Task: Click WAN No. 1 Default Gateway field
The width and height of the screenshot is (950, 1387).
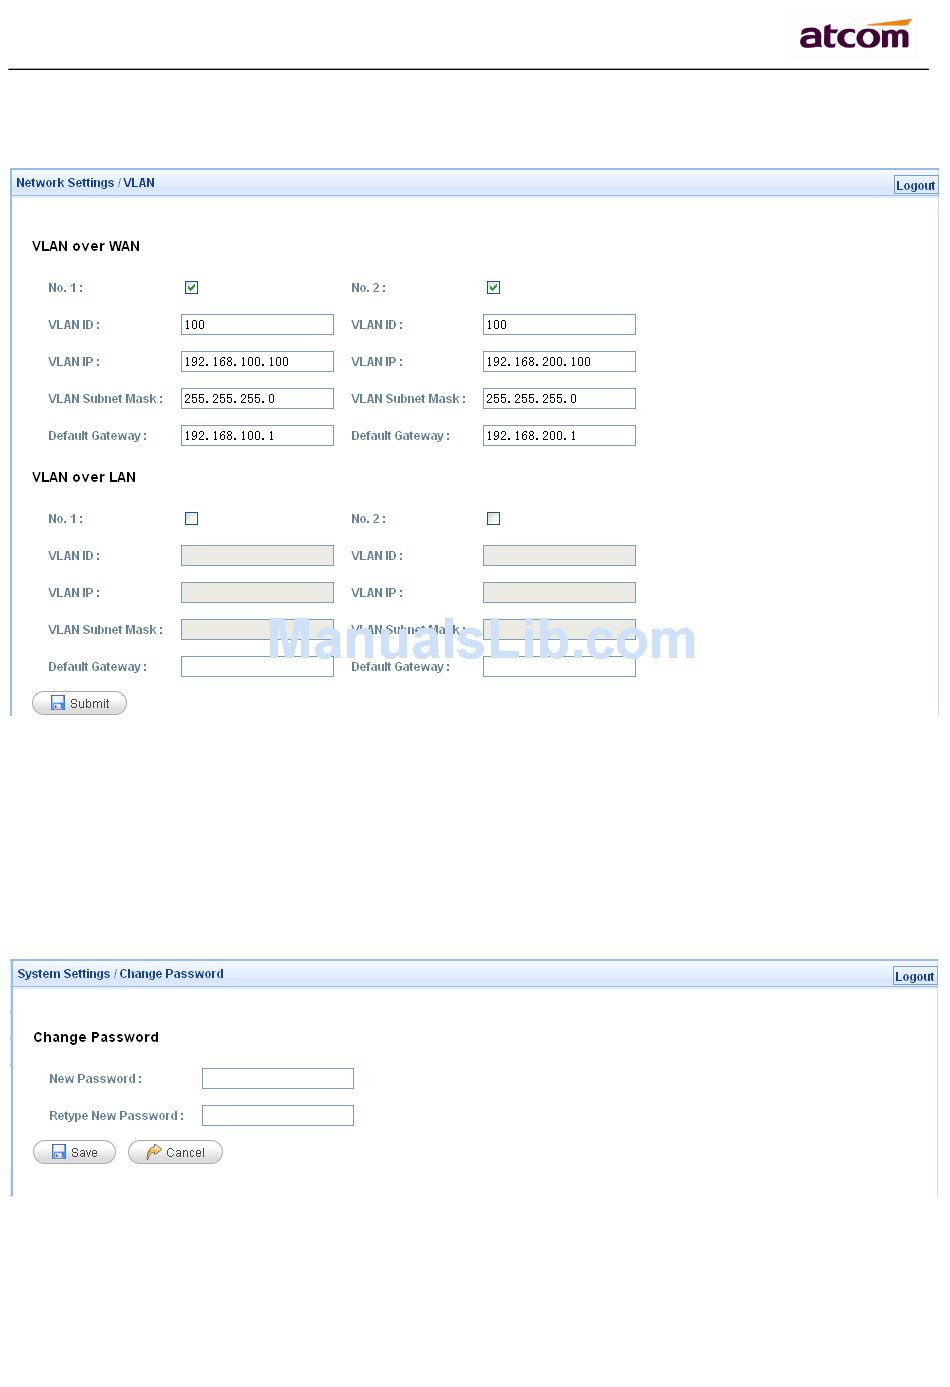Action: tap(257, 436)
